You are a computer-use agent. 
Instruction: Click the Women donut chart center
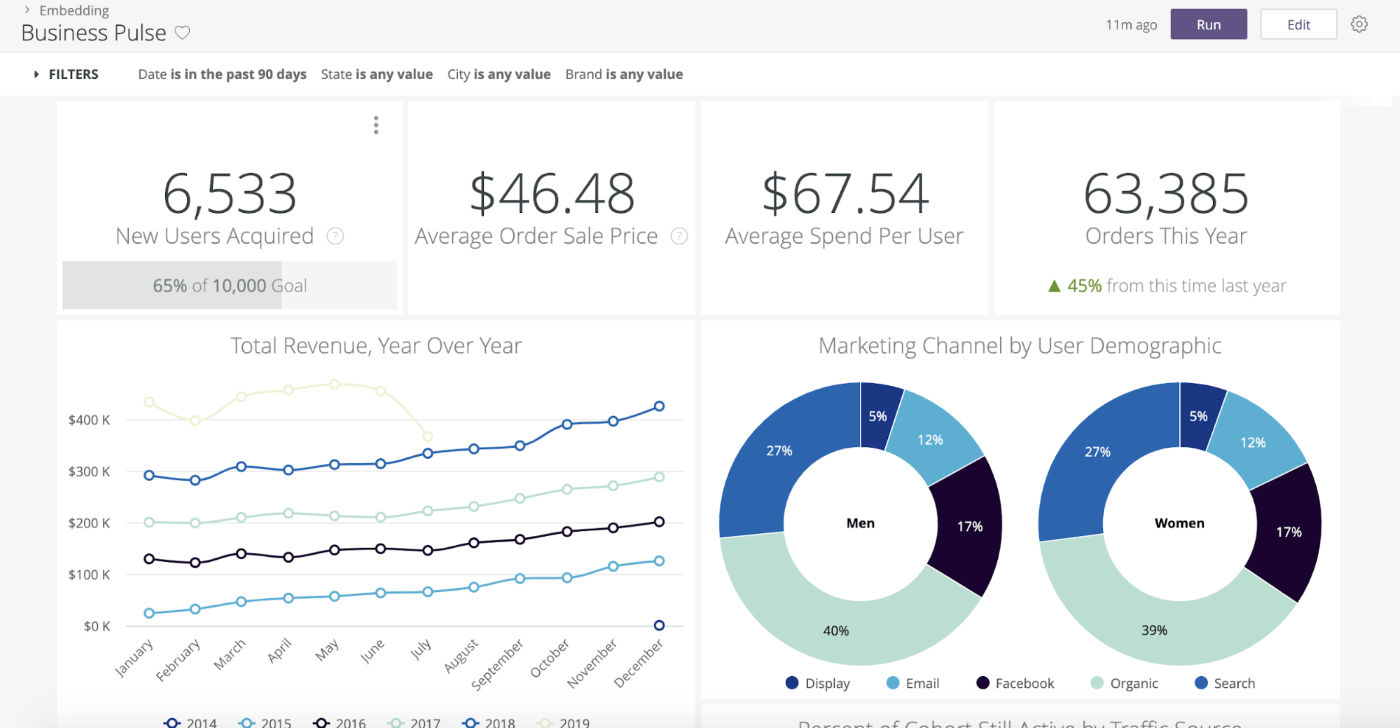click(1180, 522)
